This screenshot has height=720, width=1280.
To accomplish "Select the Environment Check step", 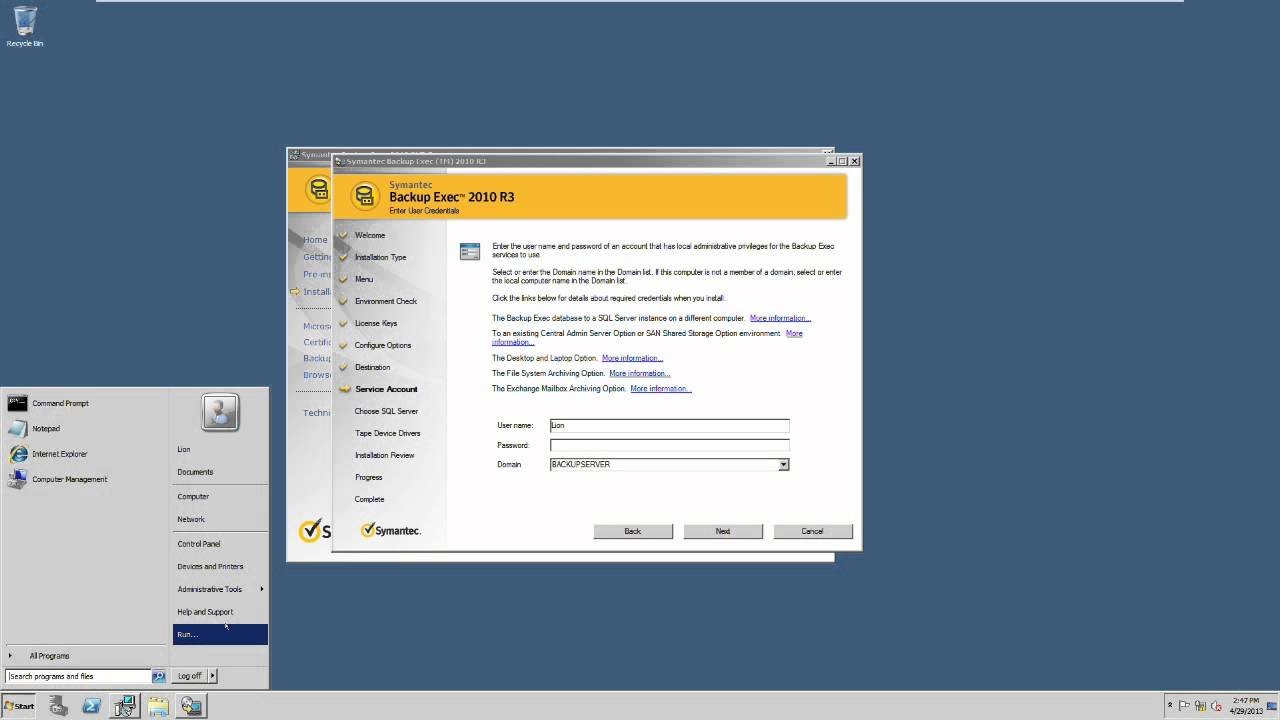I will point(385,301).
